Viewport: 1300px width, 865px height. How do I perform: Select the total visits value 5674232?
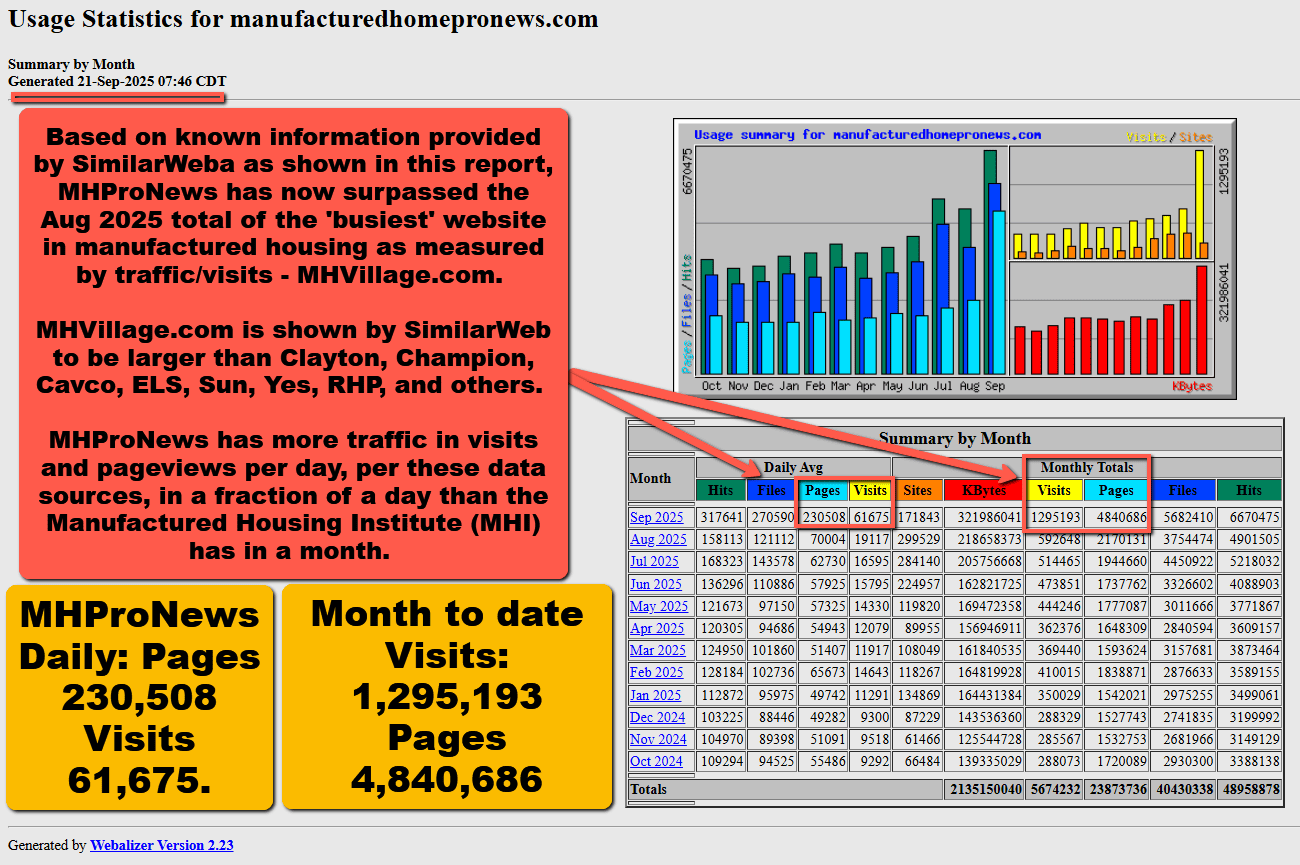[1054, 789]
